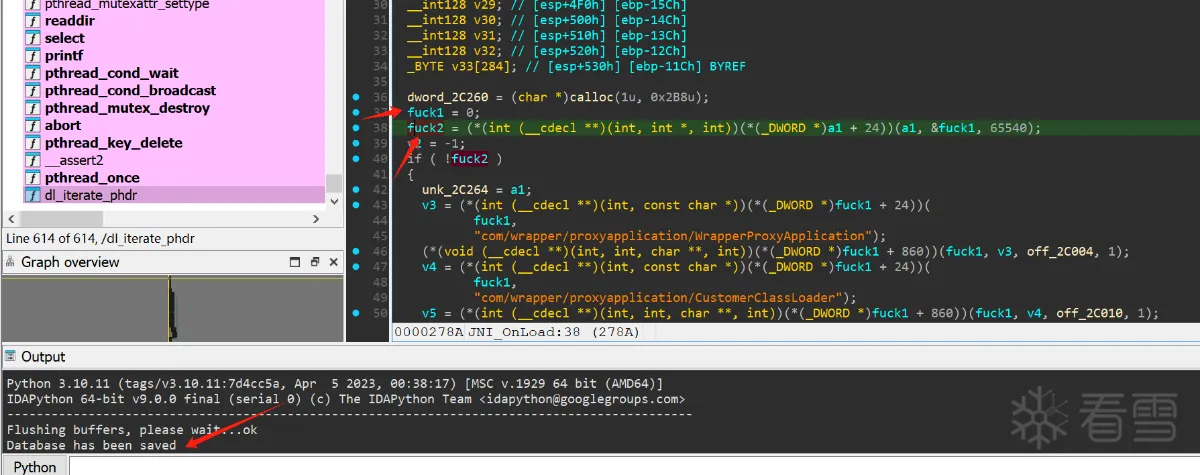Viewport: 1200px width, 475px height.
Task: Click unk_2C264 on line 42
Action: coord(456,190)
